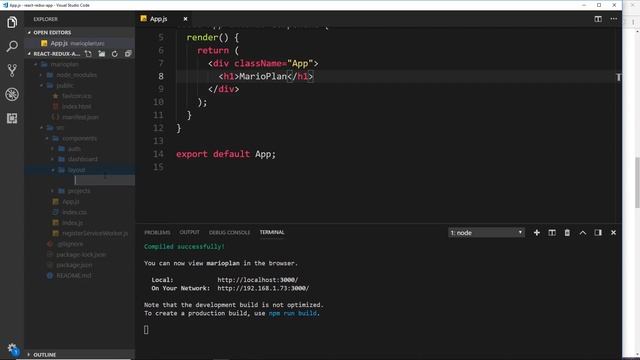
Task: Refresh the explorer file tree
Action: (x=115, y=53)
